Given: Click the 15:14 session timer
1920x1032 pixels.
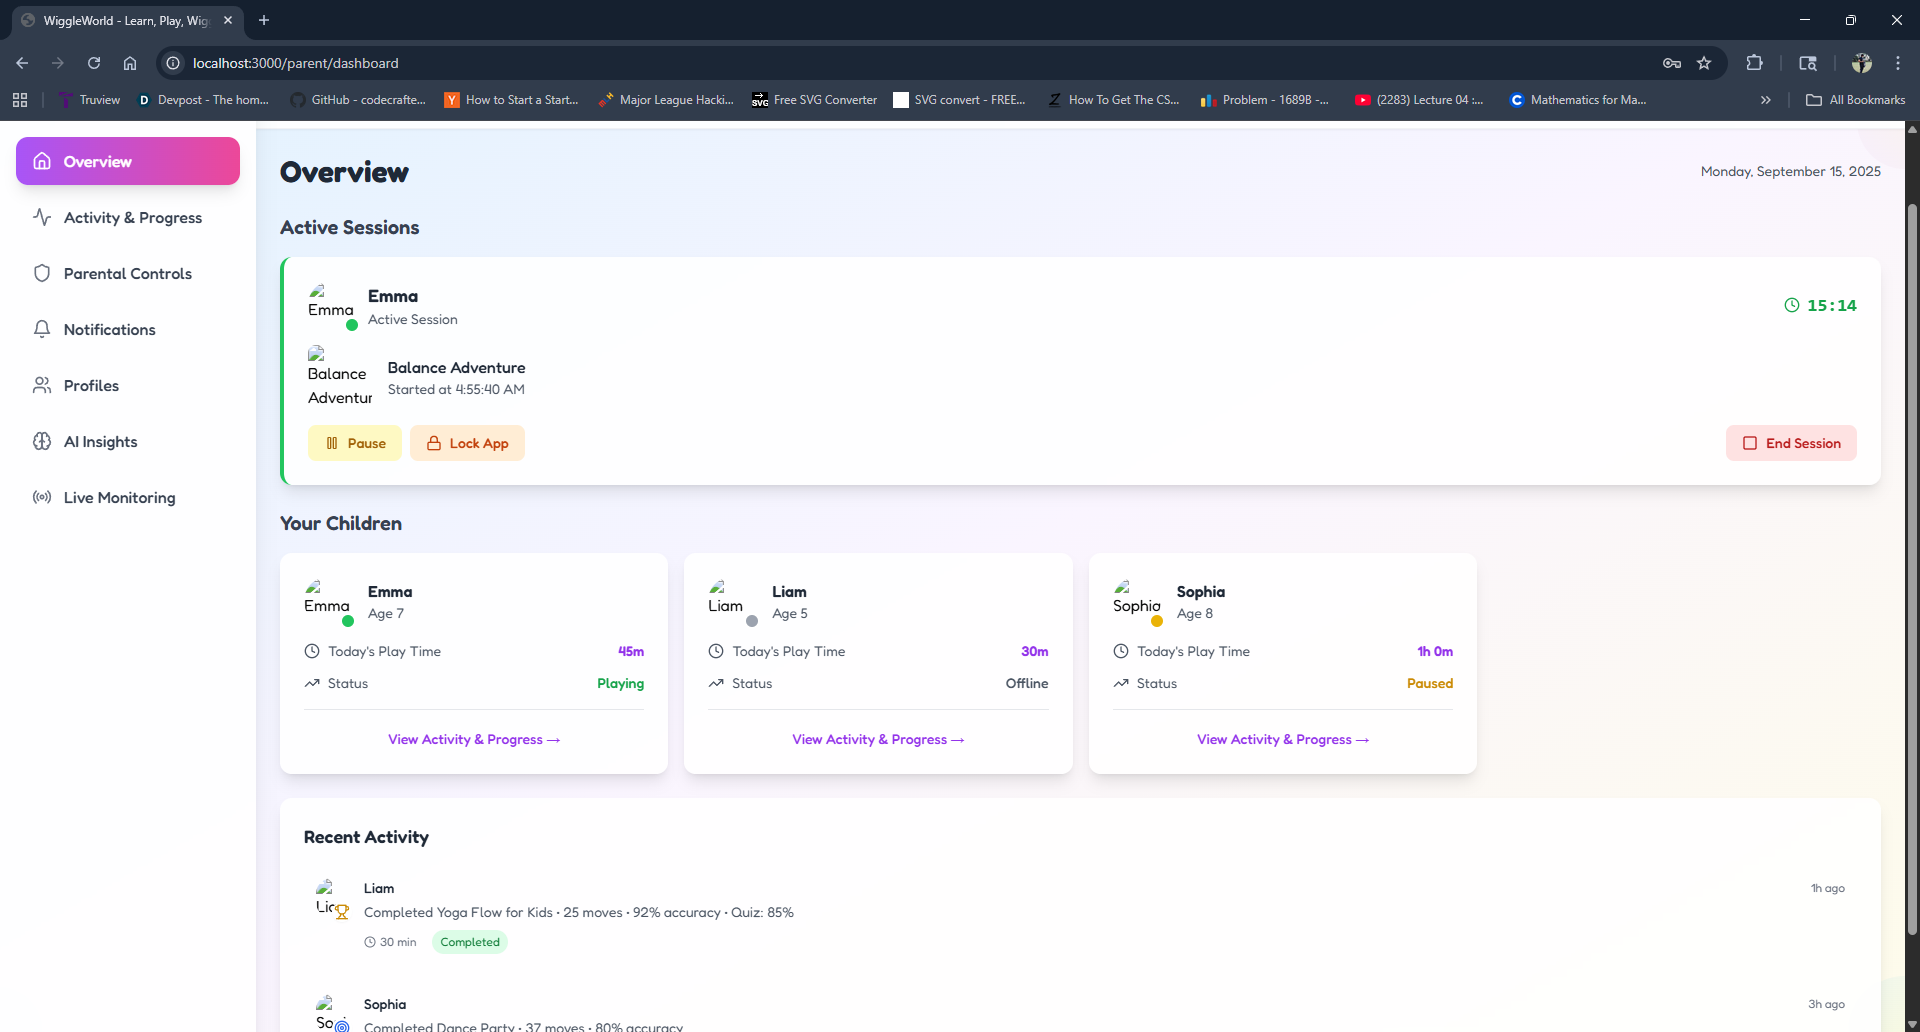Looking at the screenshot, I should (x=1832, y=305).
